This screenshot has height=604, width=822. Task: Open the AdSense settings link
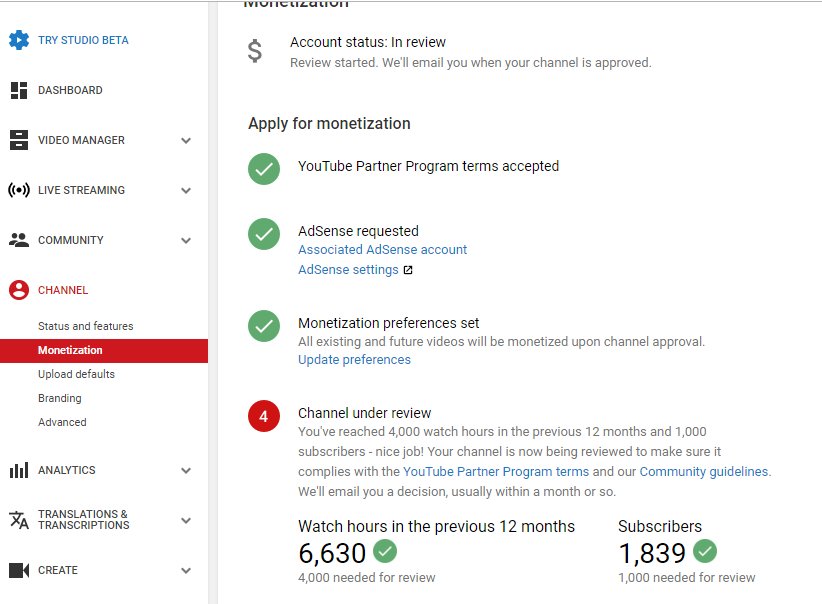348,269
